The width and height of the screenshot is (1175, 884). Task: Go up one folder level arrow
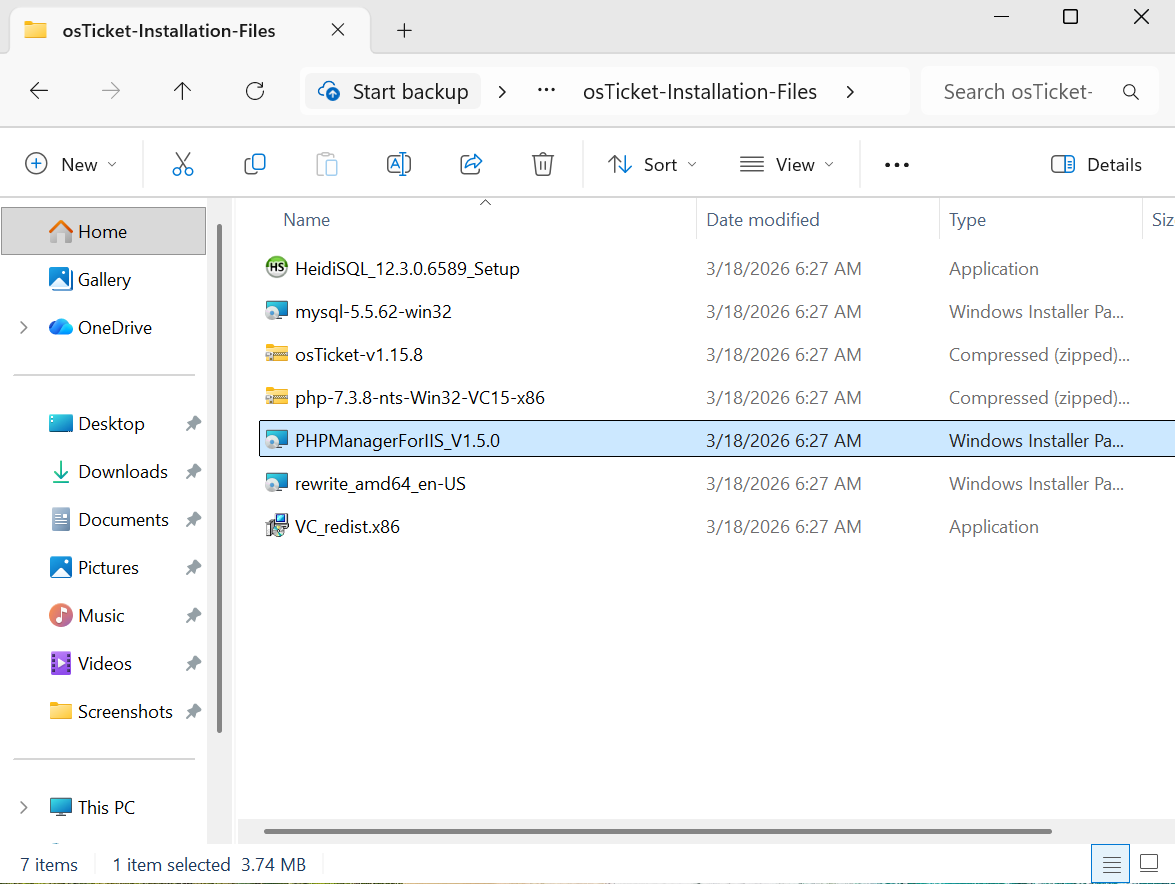(x=182, y=91)
